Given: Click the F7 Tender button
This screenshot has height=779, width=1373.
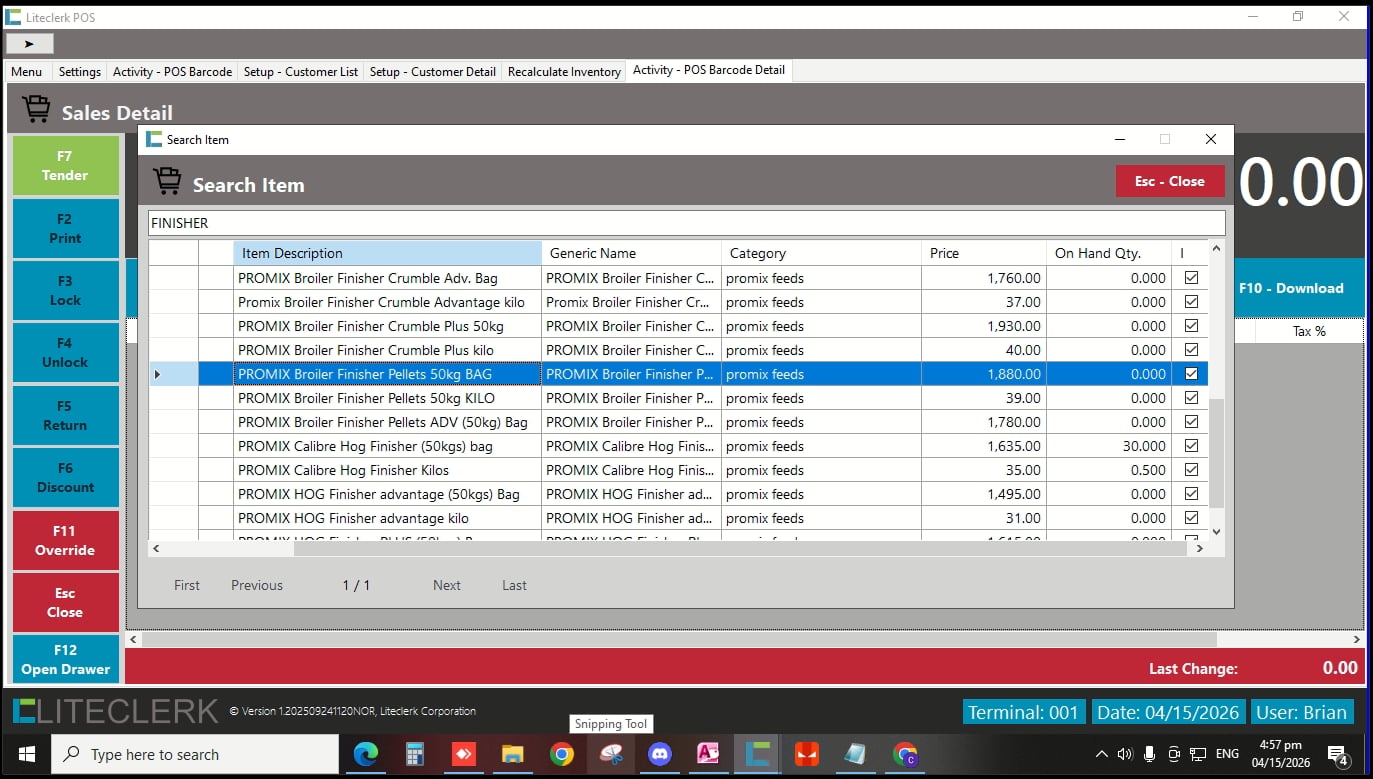Looking at the screenshot, I should (65, 166).
